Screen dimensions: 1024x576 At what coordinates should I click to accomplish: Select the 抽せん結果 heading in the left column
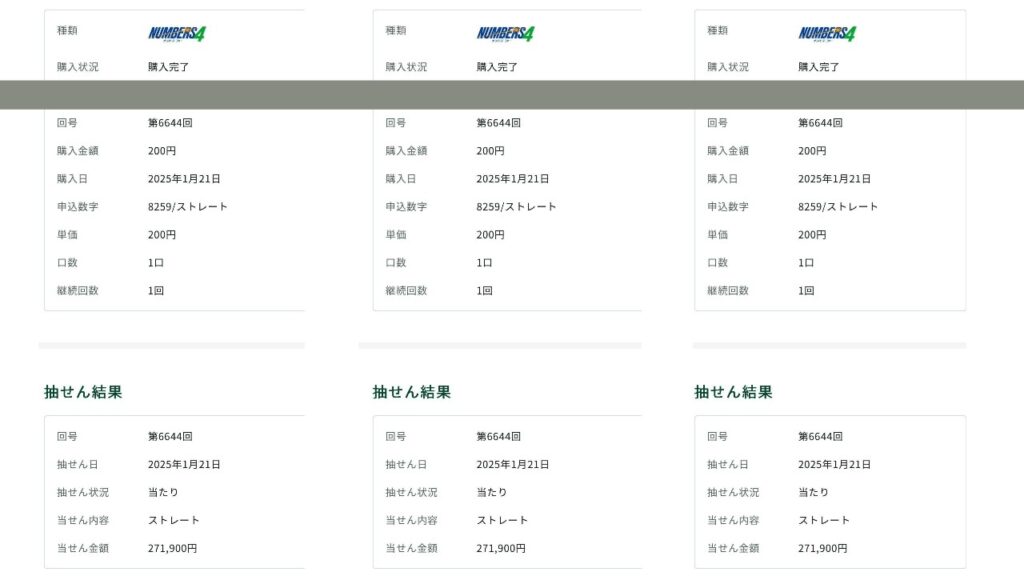coord(83,392)
